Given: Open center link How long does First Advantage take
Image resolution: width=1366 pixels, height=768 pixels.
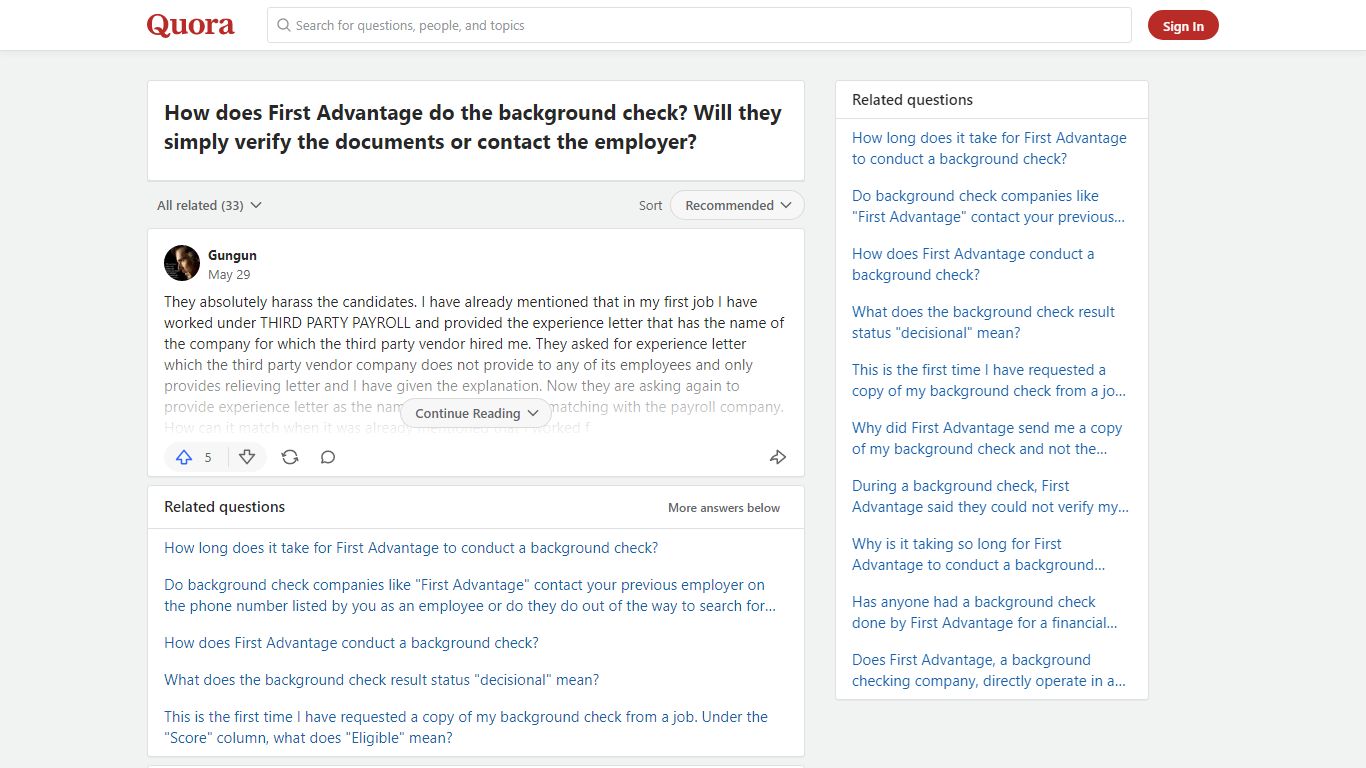Looking at the screenshot, I should tap(411, 548).
